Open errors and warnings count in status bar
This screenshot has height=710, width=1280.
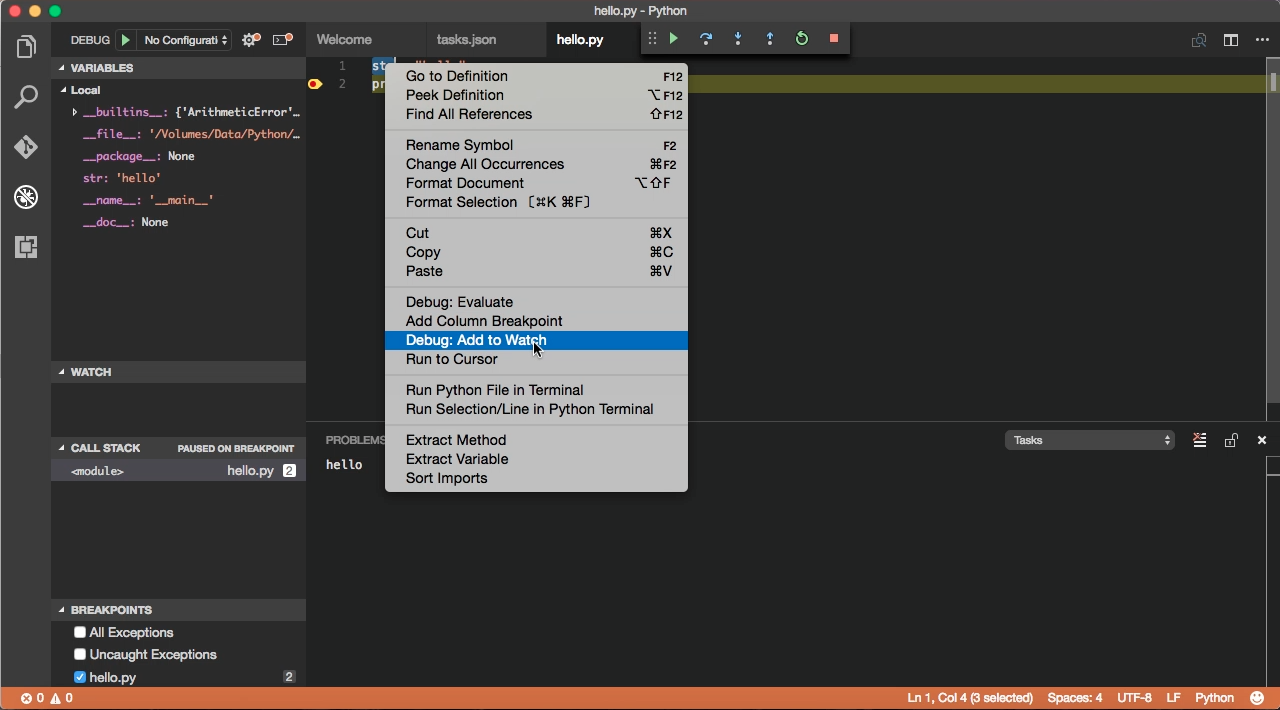(x=47, y=698)
